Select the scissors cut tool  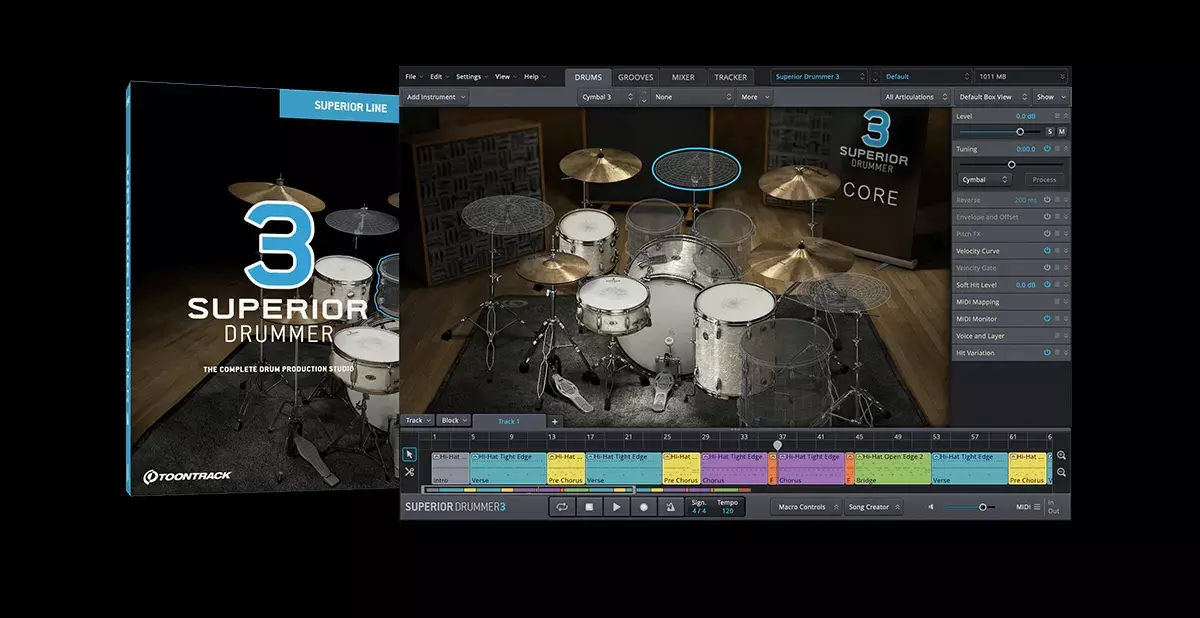click(410, 471)
